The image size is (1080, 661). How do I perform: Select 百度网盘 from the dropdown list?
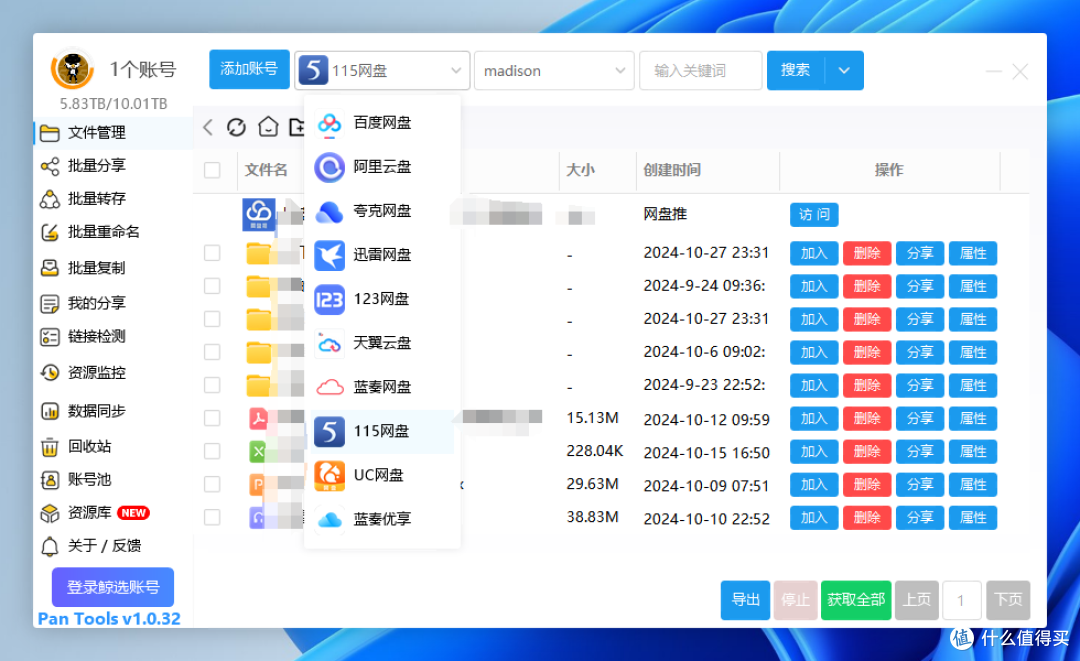[x=382, y=123]
